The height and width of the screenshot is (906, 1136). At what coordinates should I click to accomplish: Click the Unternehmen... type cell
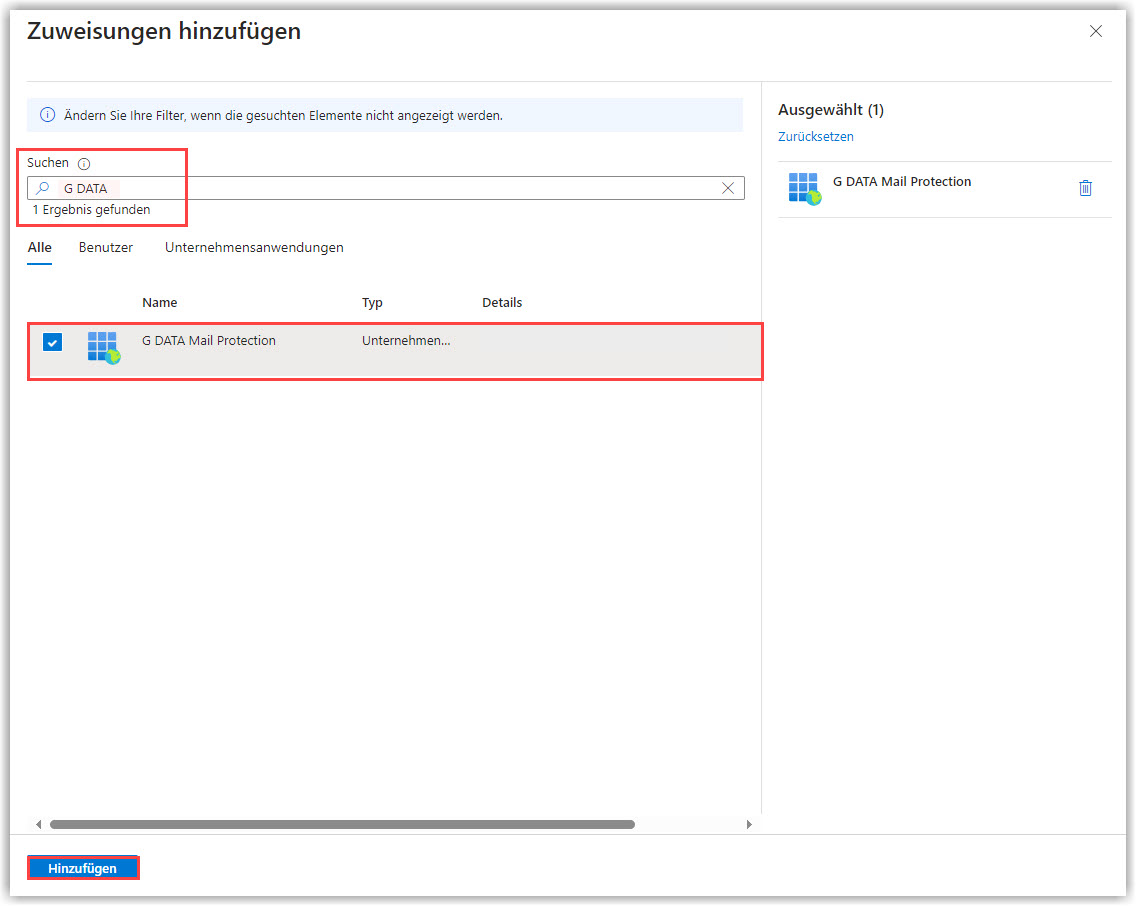pos(406,340)
